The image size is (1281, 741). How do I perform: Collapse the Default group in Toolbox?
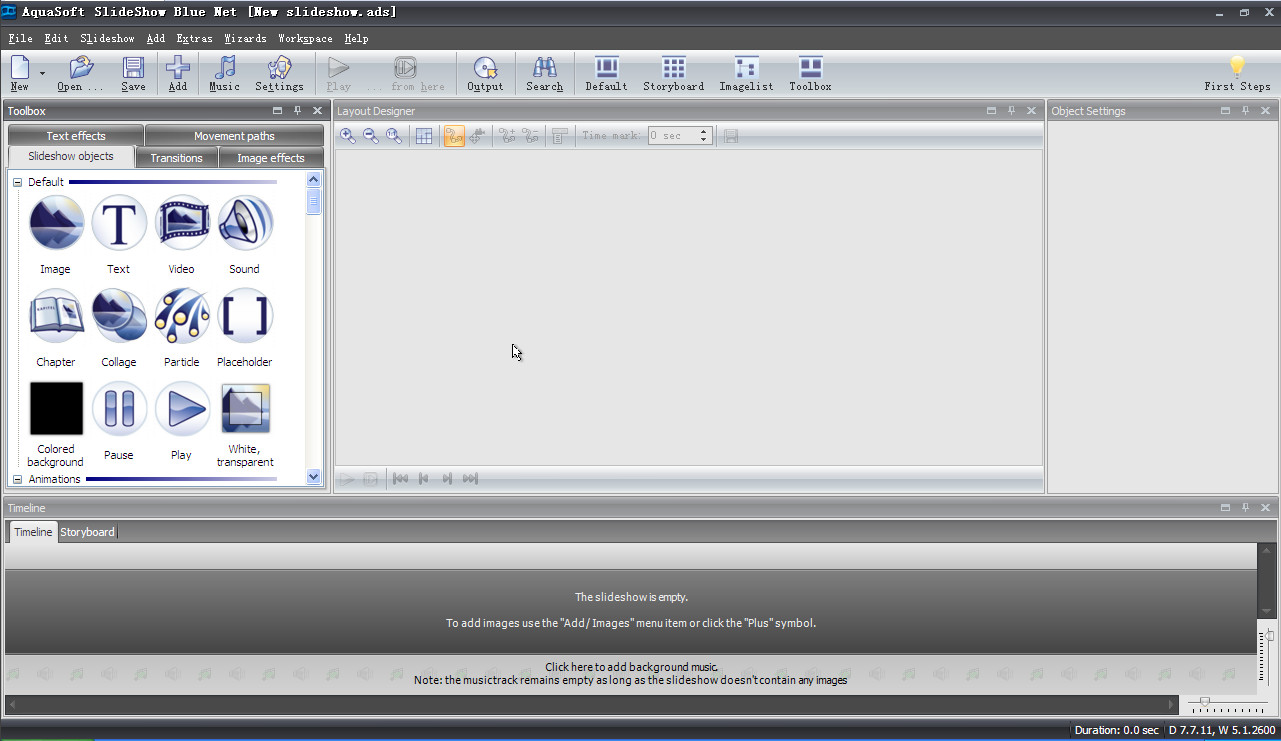(x=17, y=182)
